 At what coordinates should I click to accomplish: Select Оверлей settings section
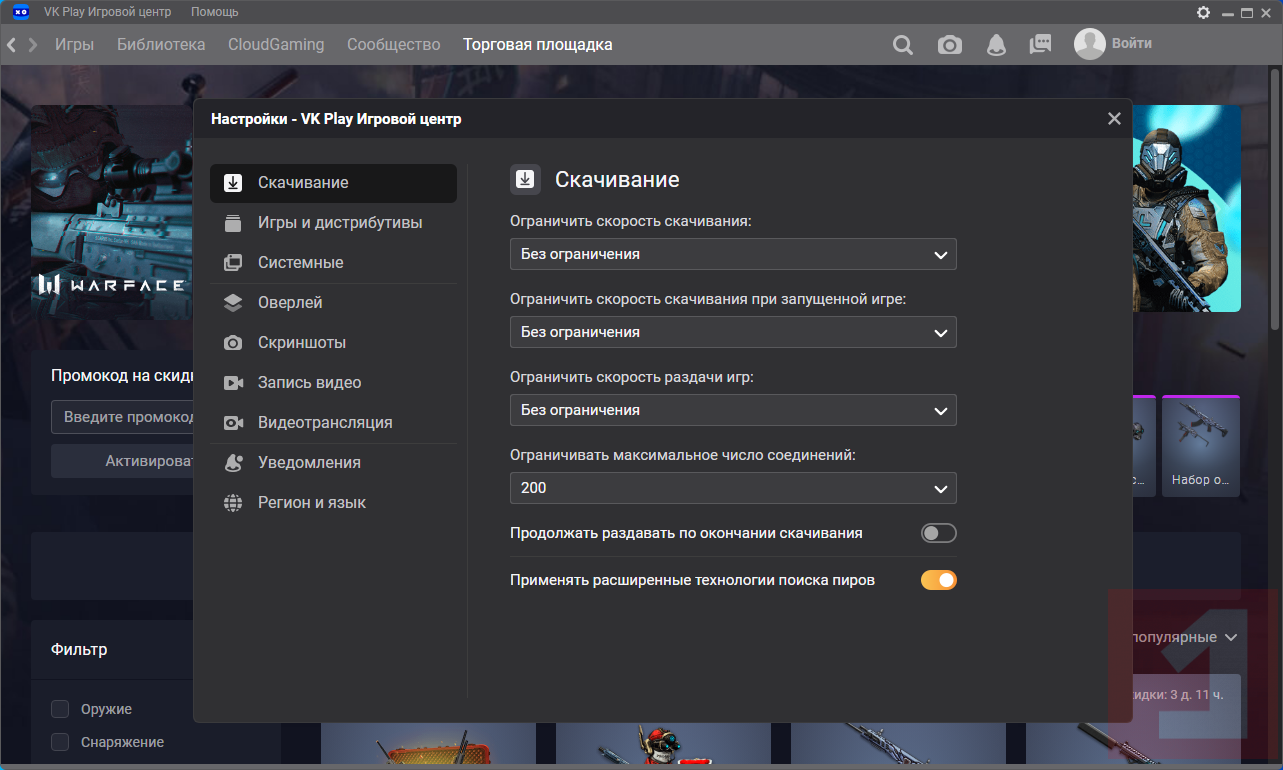pos(333,303)
